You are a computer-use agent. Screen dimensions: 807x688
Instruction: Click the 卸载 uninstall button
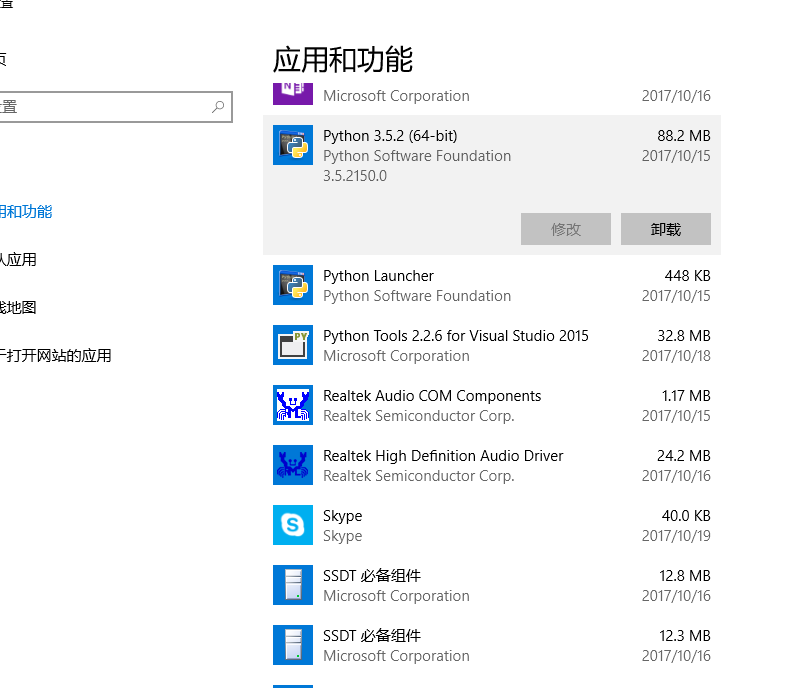point(665,229)
